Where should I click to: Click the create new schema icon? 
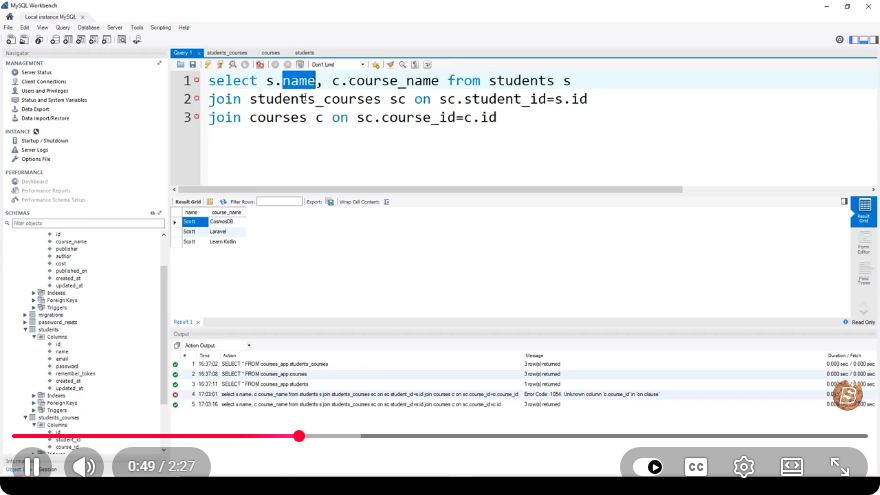(55, 40)
